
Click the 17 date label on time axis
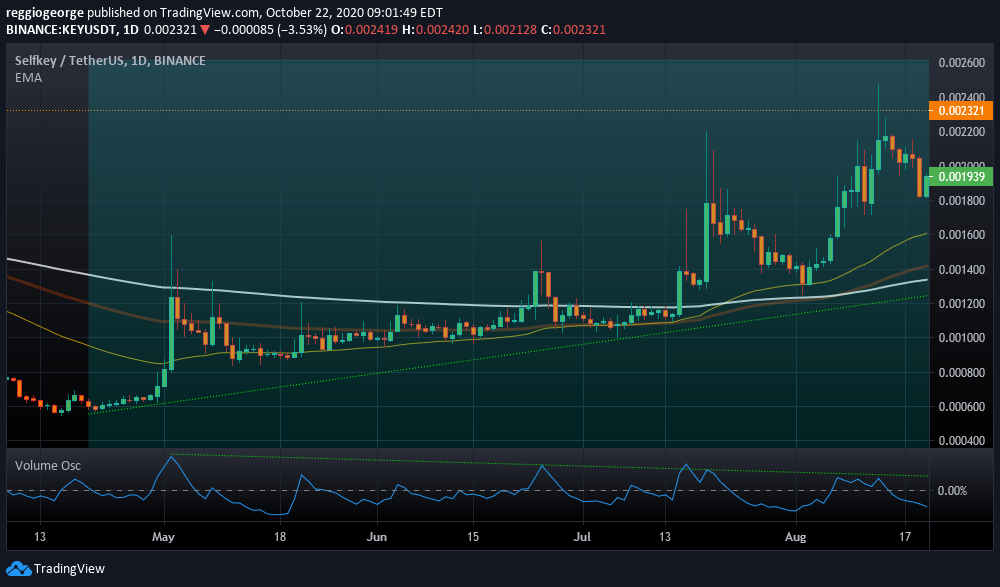[905, 537]
